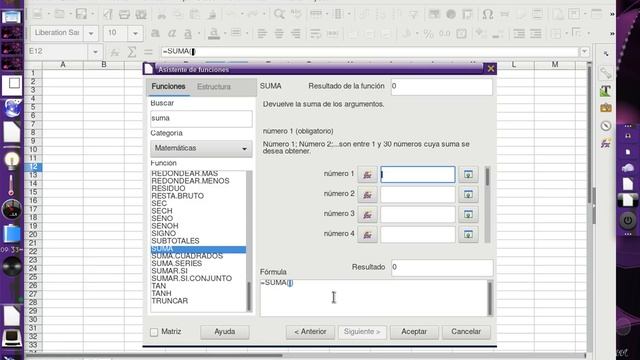Open sidebar Navigator compass icon
The height and width of the screenshot is (360, 640).
[x=605, y=126]
